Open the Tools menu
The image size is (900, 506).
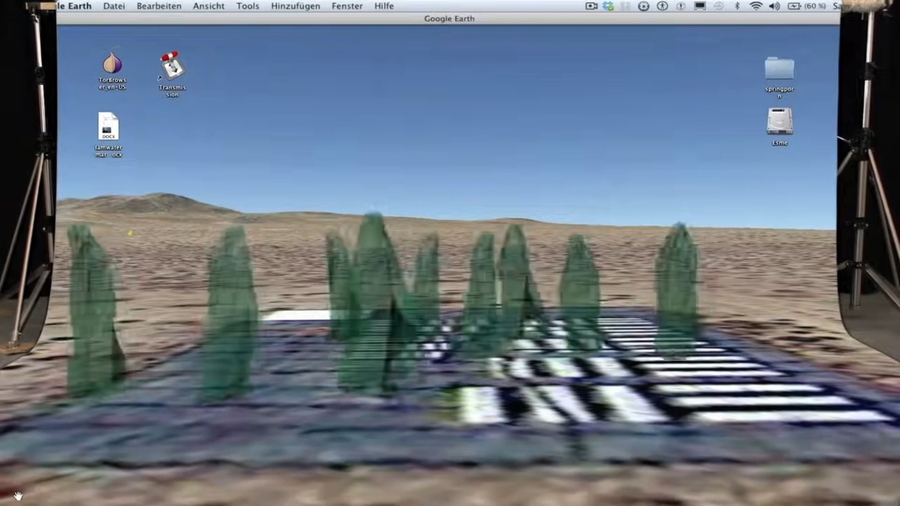coord(247,6)
